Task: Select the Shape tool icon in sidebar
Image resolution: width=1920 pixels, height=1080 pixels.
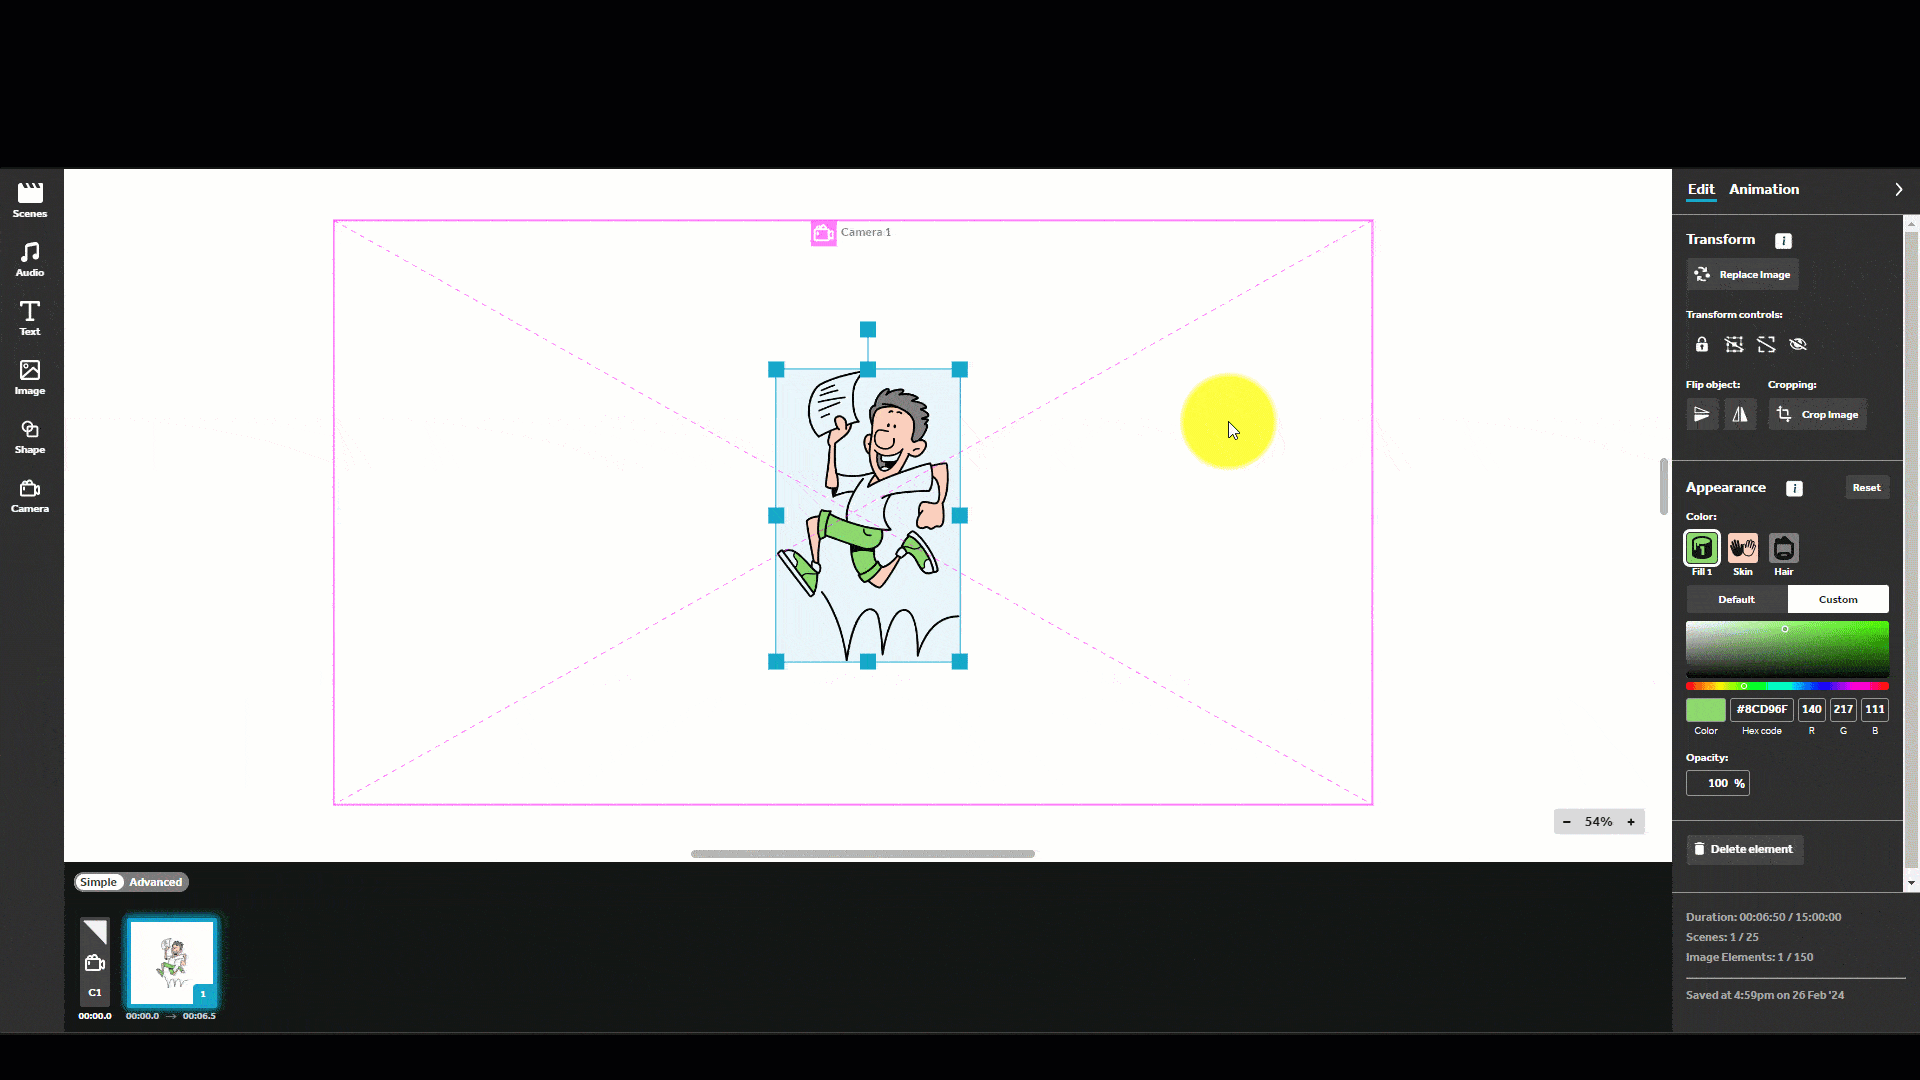Action: pos(29,436)
